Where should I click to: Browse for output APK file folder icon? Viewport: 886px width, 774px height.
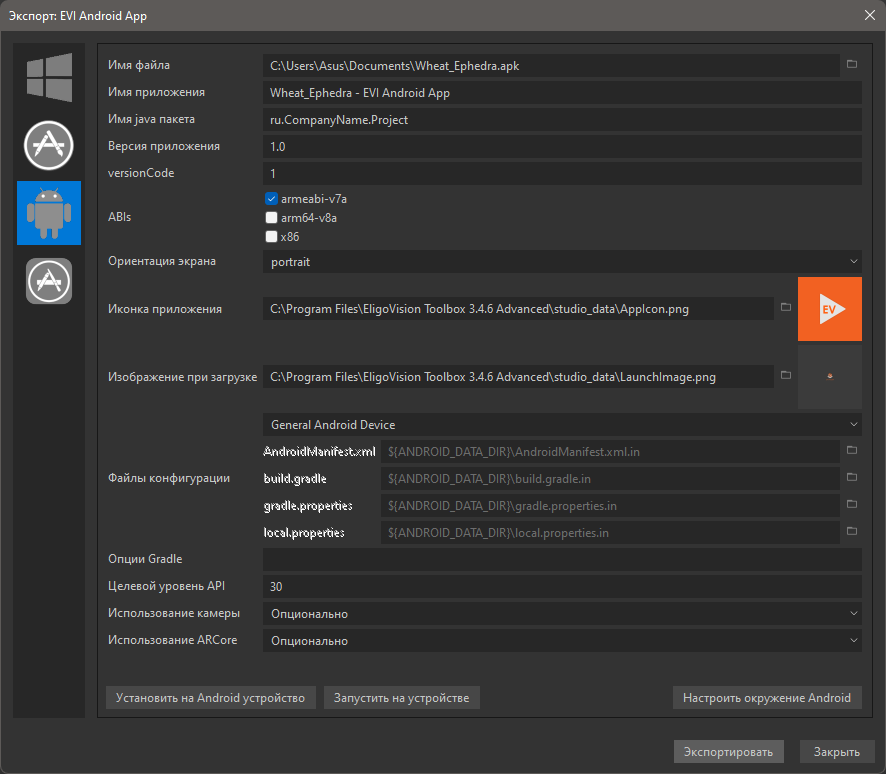click(852, 65)
